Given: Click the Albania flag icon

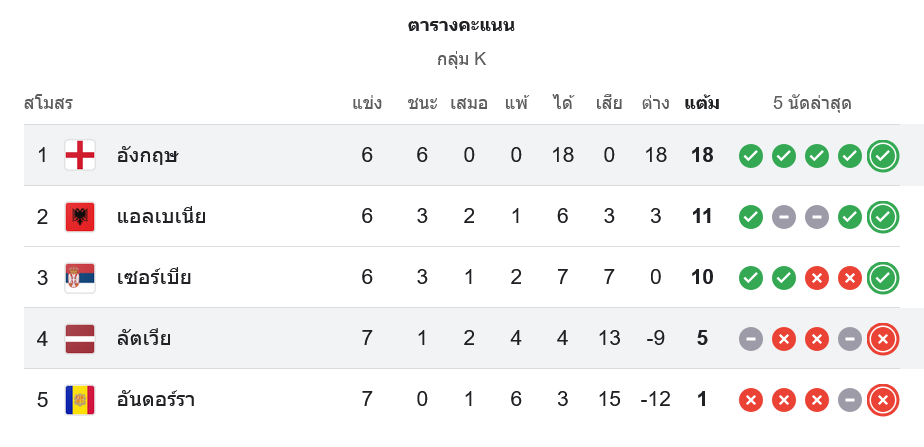Looking at the screenshot, I should [x=80, y=216].
